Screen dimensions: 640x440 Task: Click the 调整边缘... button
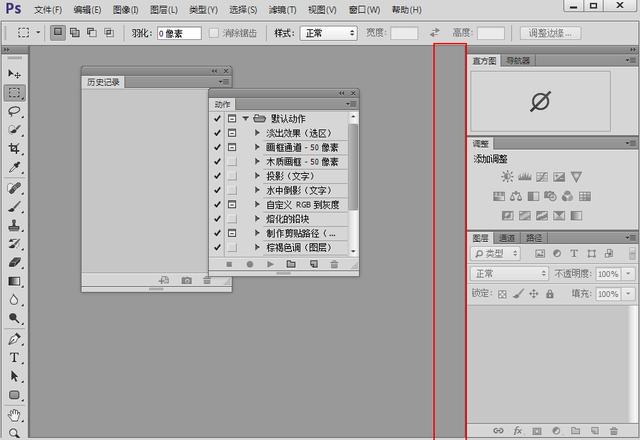coord(550,33)
